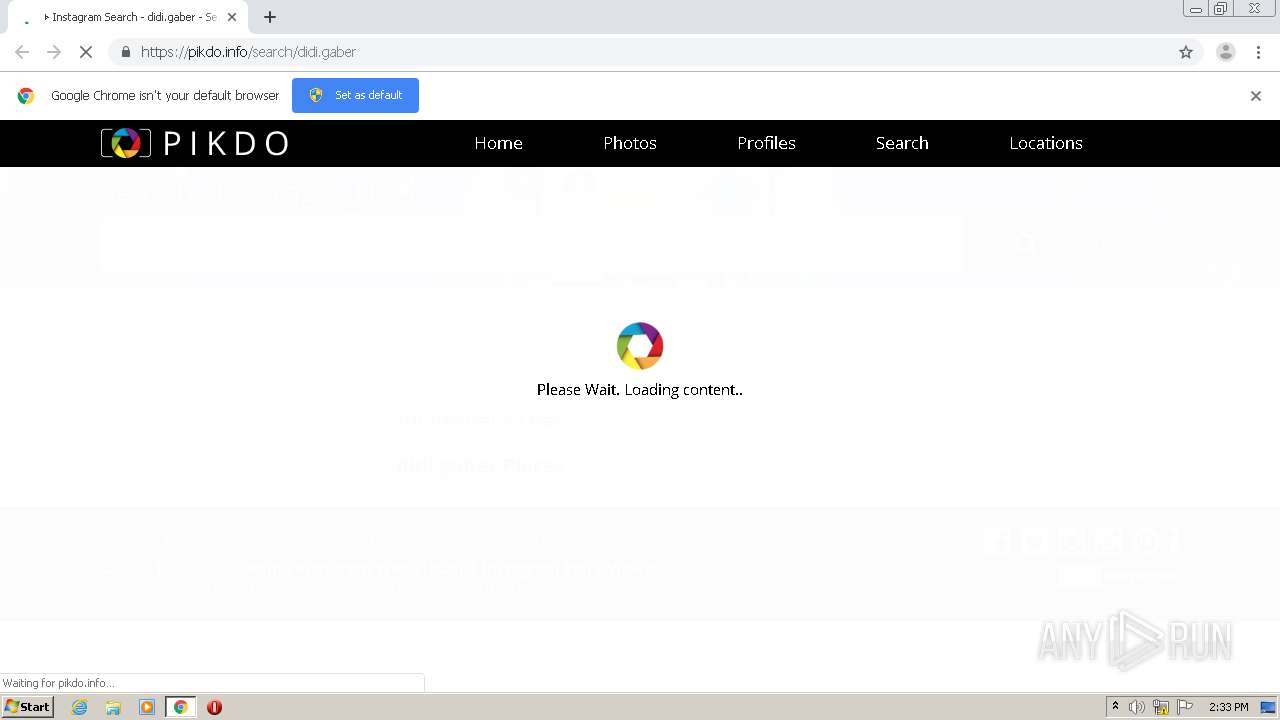Open the volume speaker tray icon
The image size is (1280, 720).
point(1137,707)
